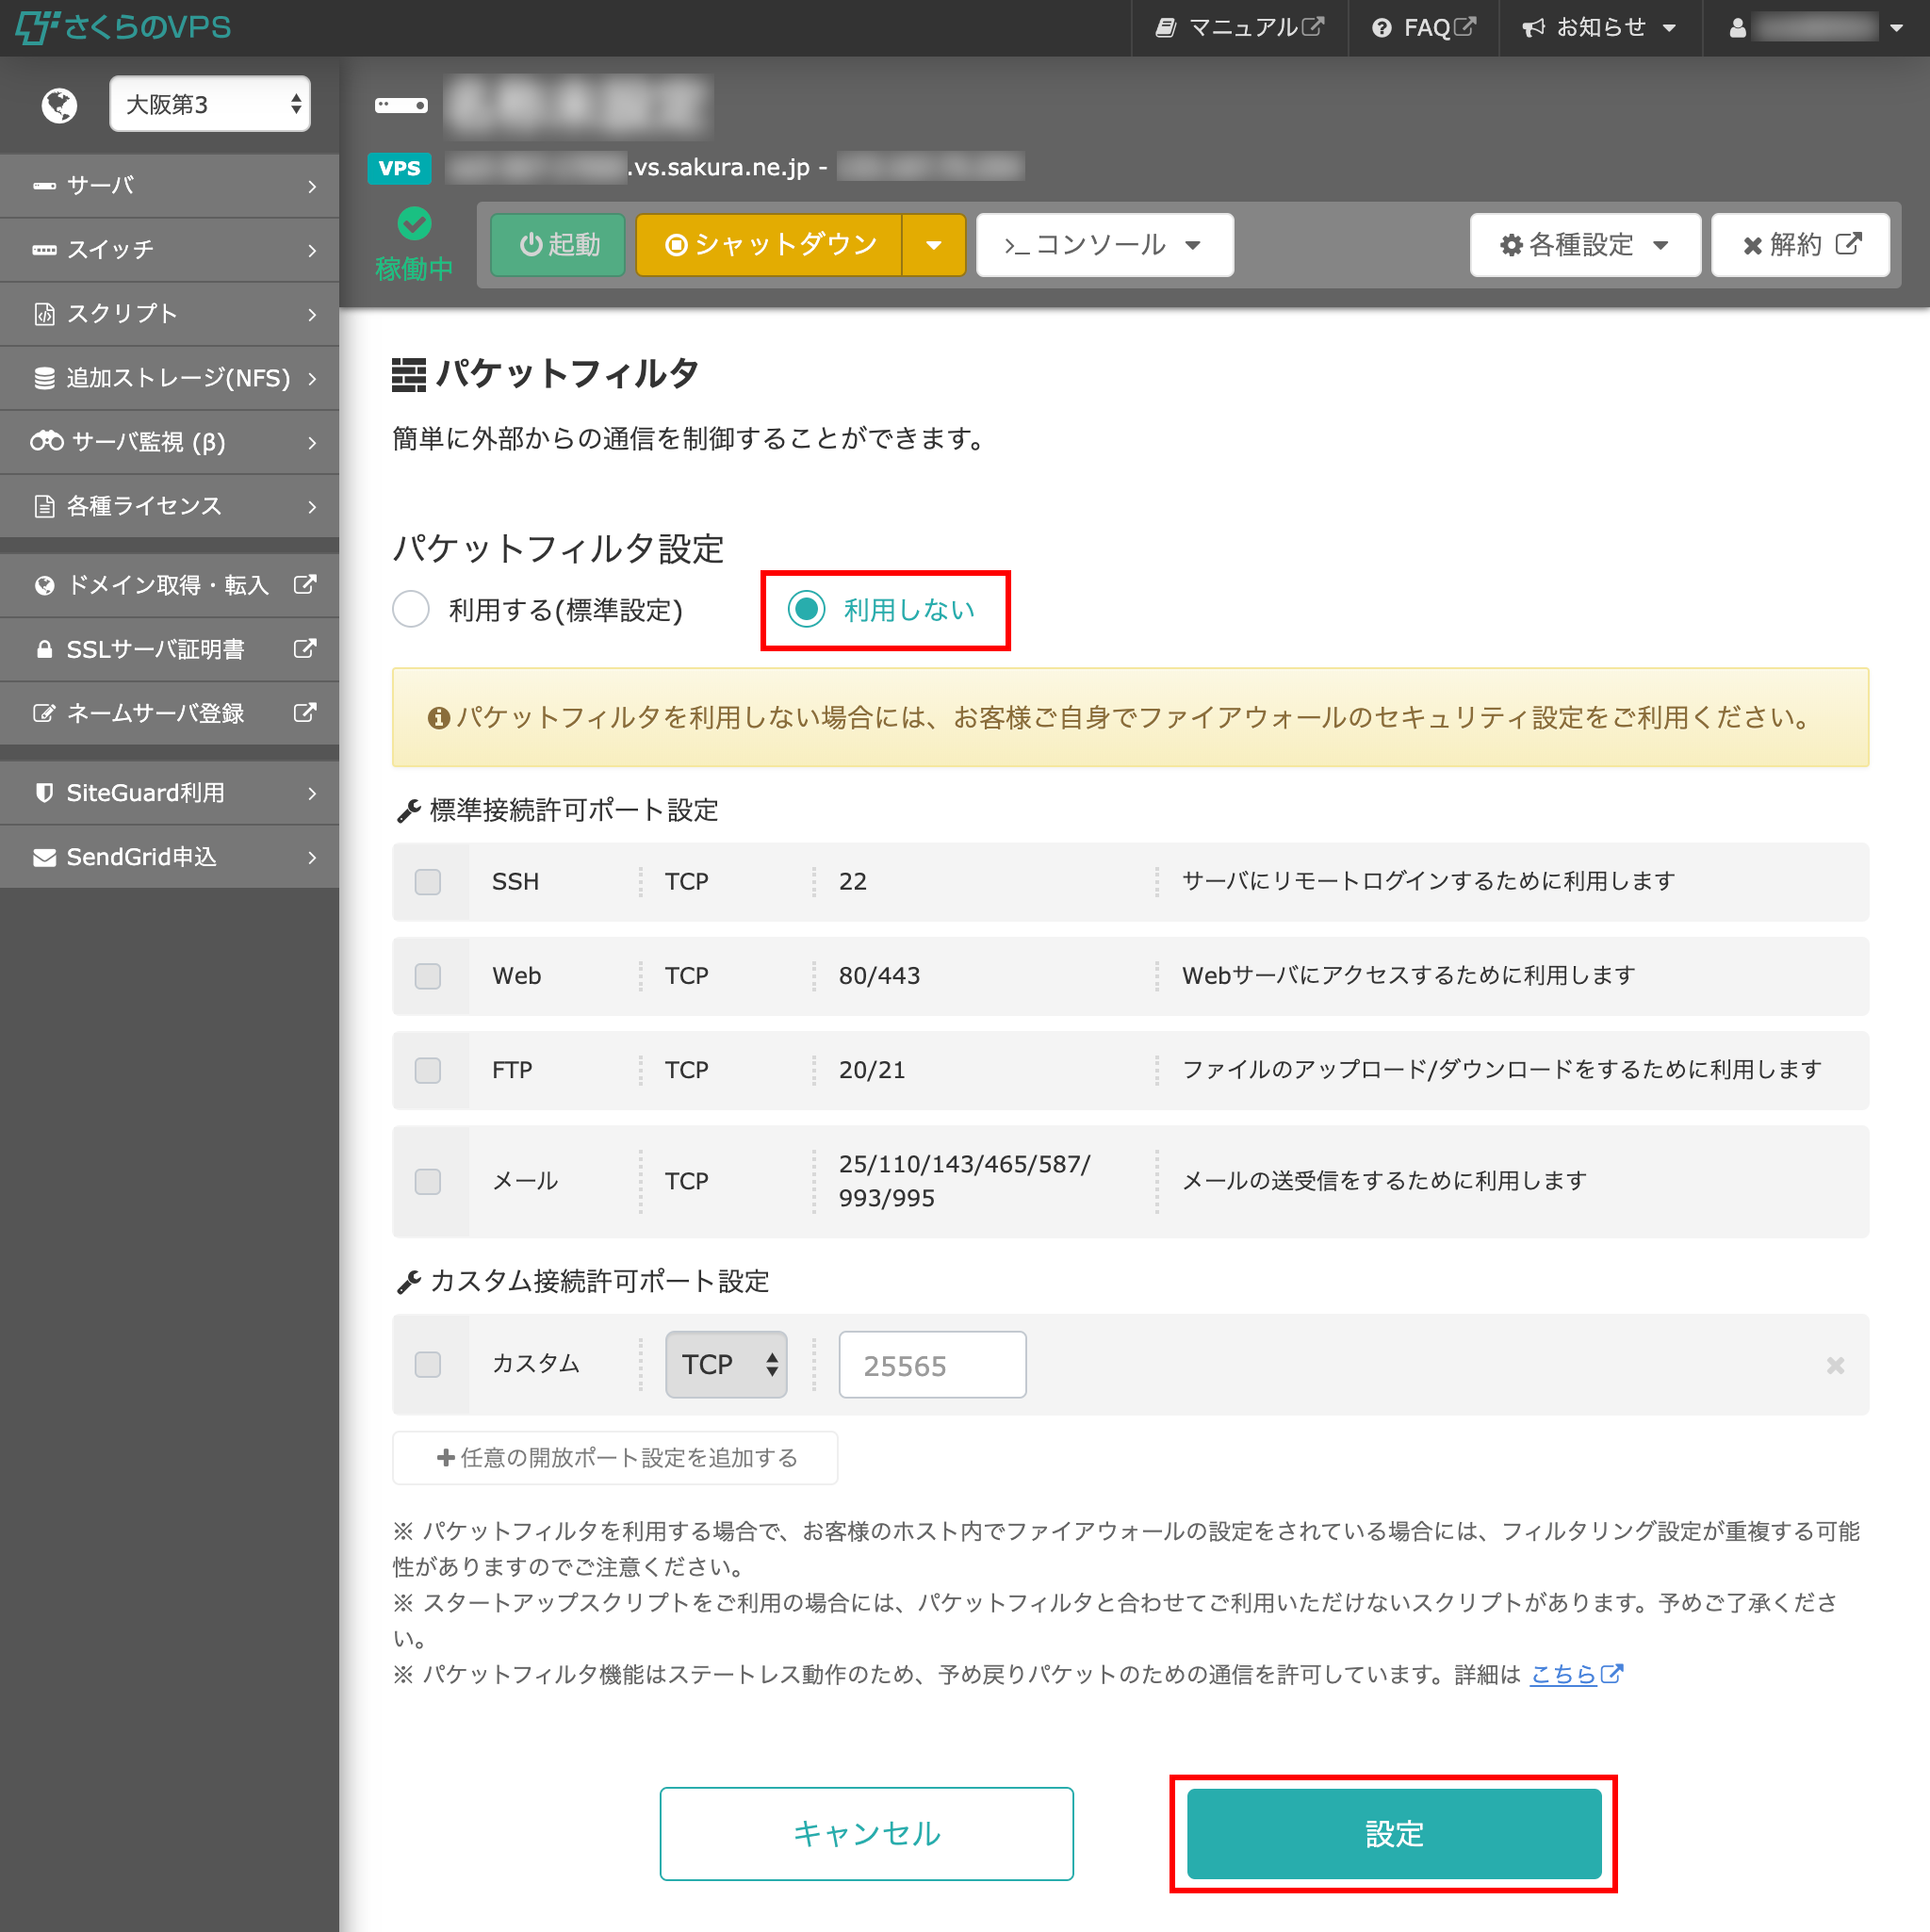Click the 設定 submit button

tap(1393, 1833)
